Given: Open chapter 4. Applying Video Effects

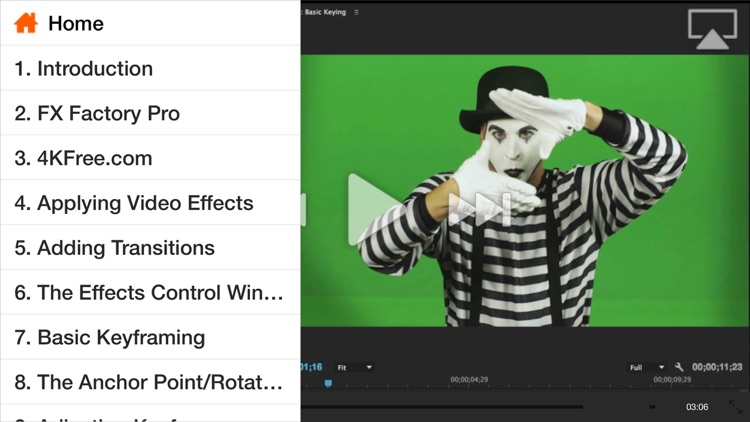Looking at the screenshot, I should (150, 203).
